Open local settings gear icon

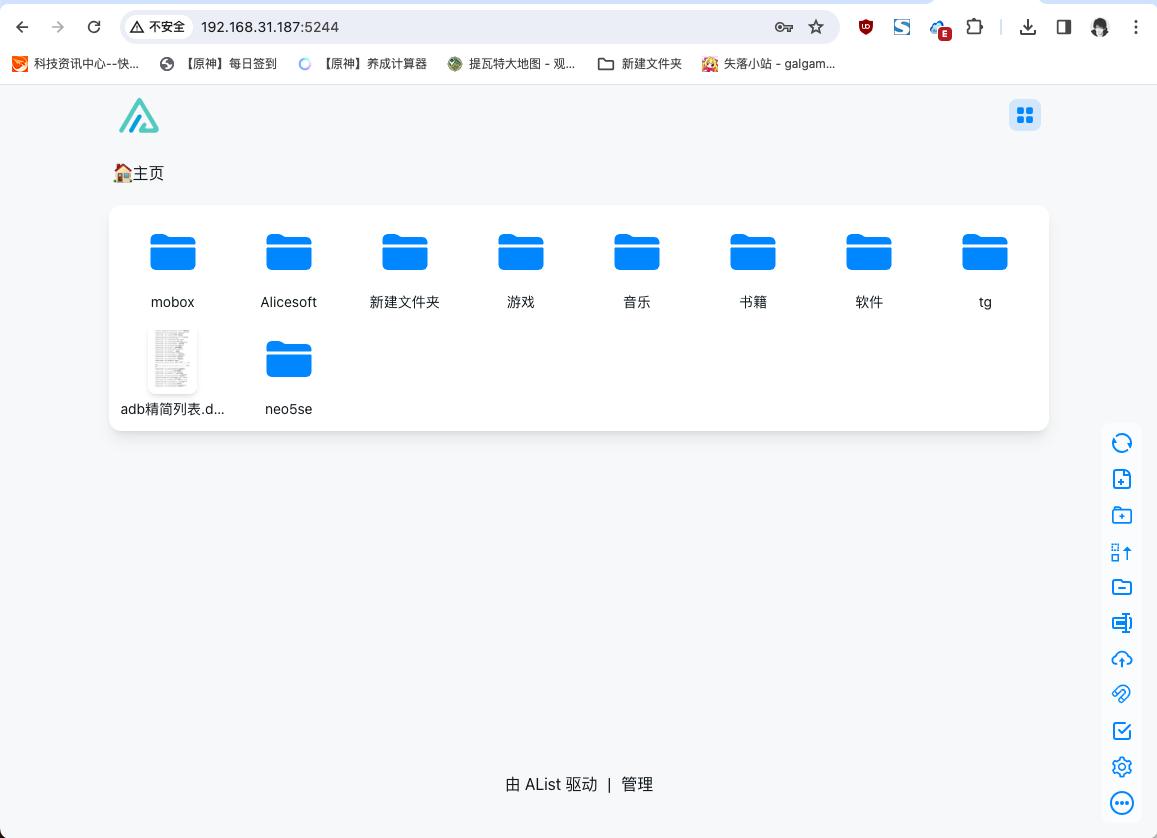pyautogui.click(x=1122, y=766)
